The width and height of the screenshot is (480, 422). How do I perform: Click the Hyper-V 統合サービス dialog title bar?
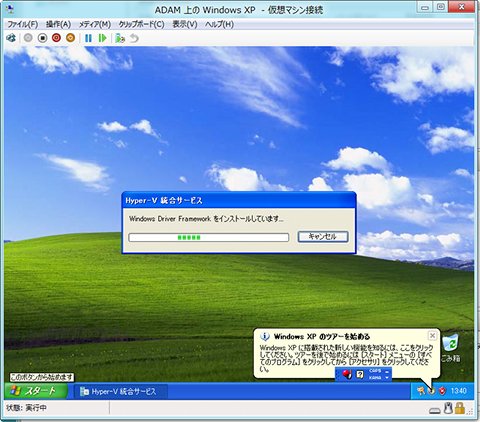[239, 200]
